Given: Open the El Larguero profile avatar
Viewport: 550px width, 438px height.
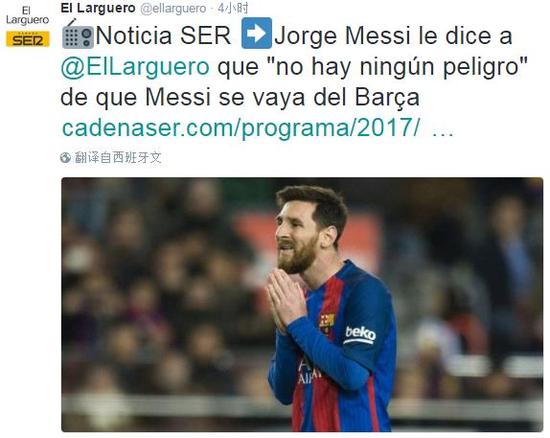Looking at the screenshot, I should point(27,25).
